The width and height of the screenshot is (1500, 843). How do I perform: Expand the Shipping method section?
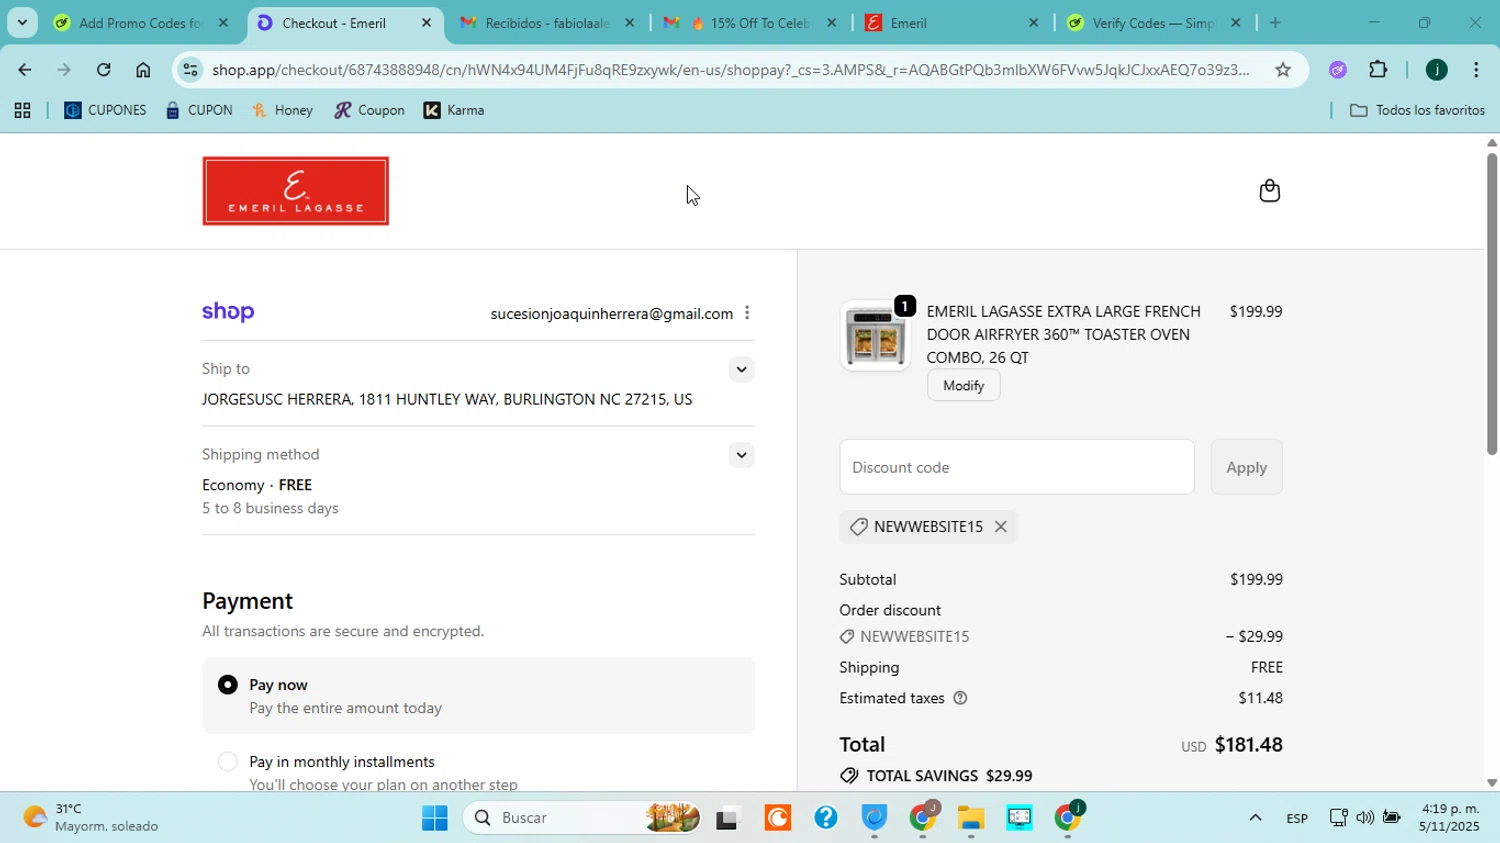click(x=741, y=455)
